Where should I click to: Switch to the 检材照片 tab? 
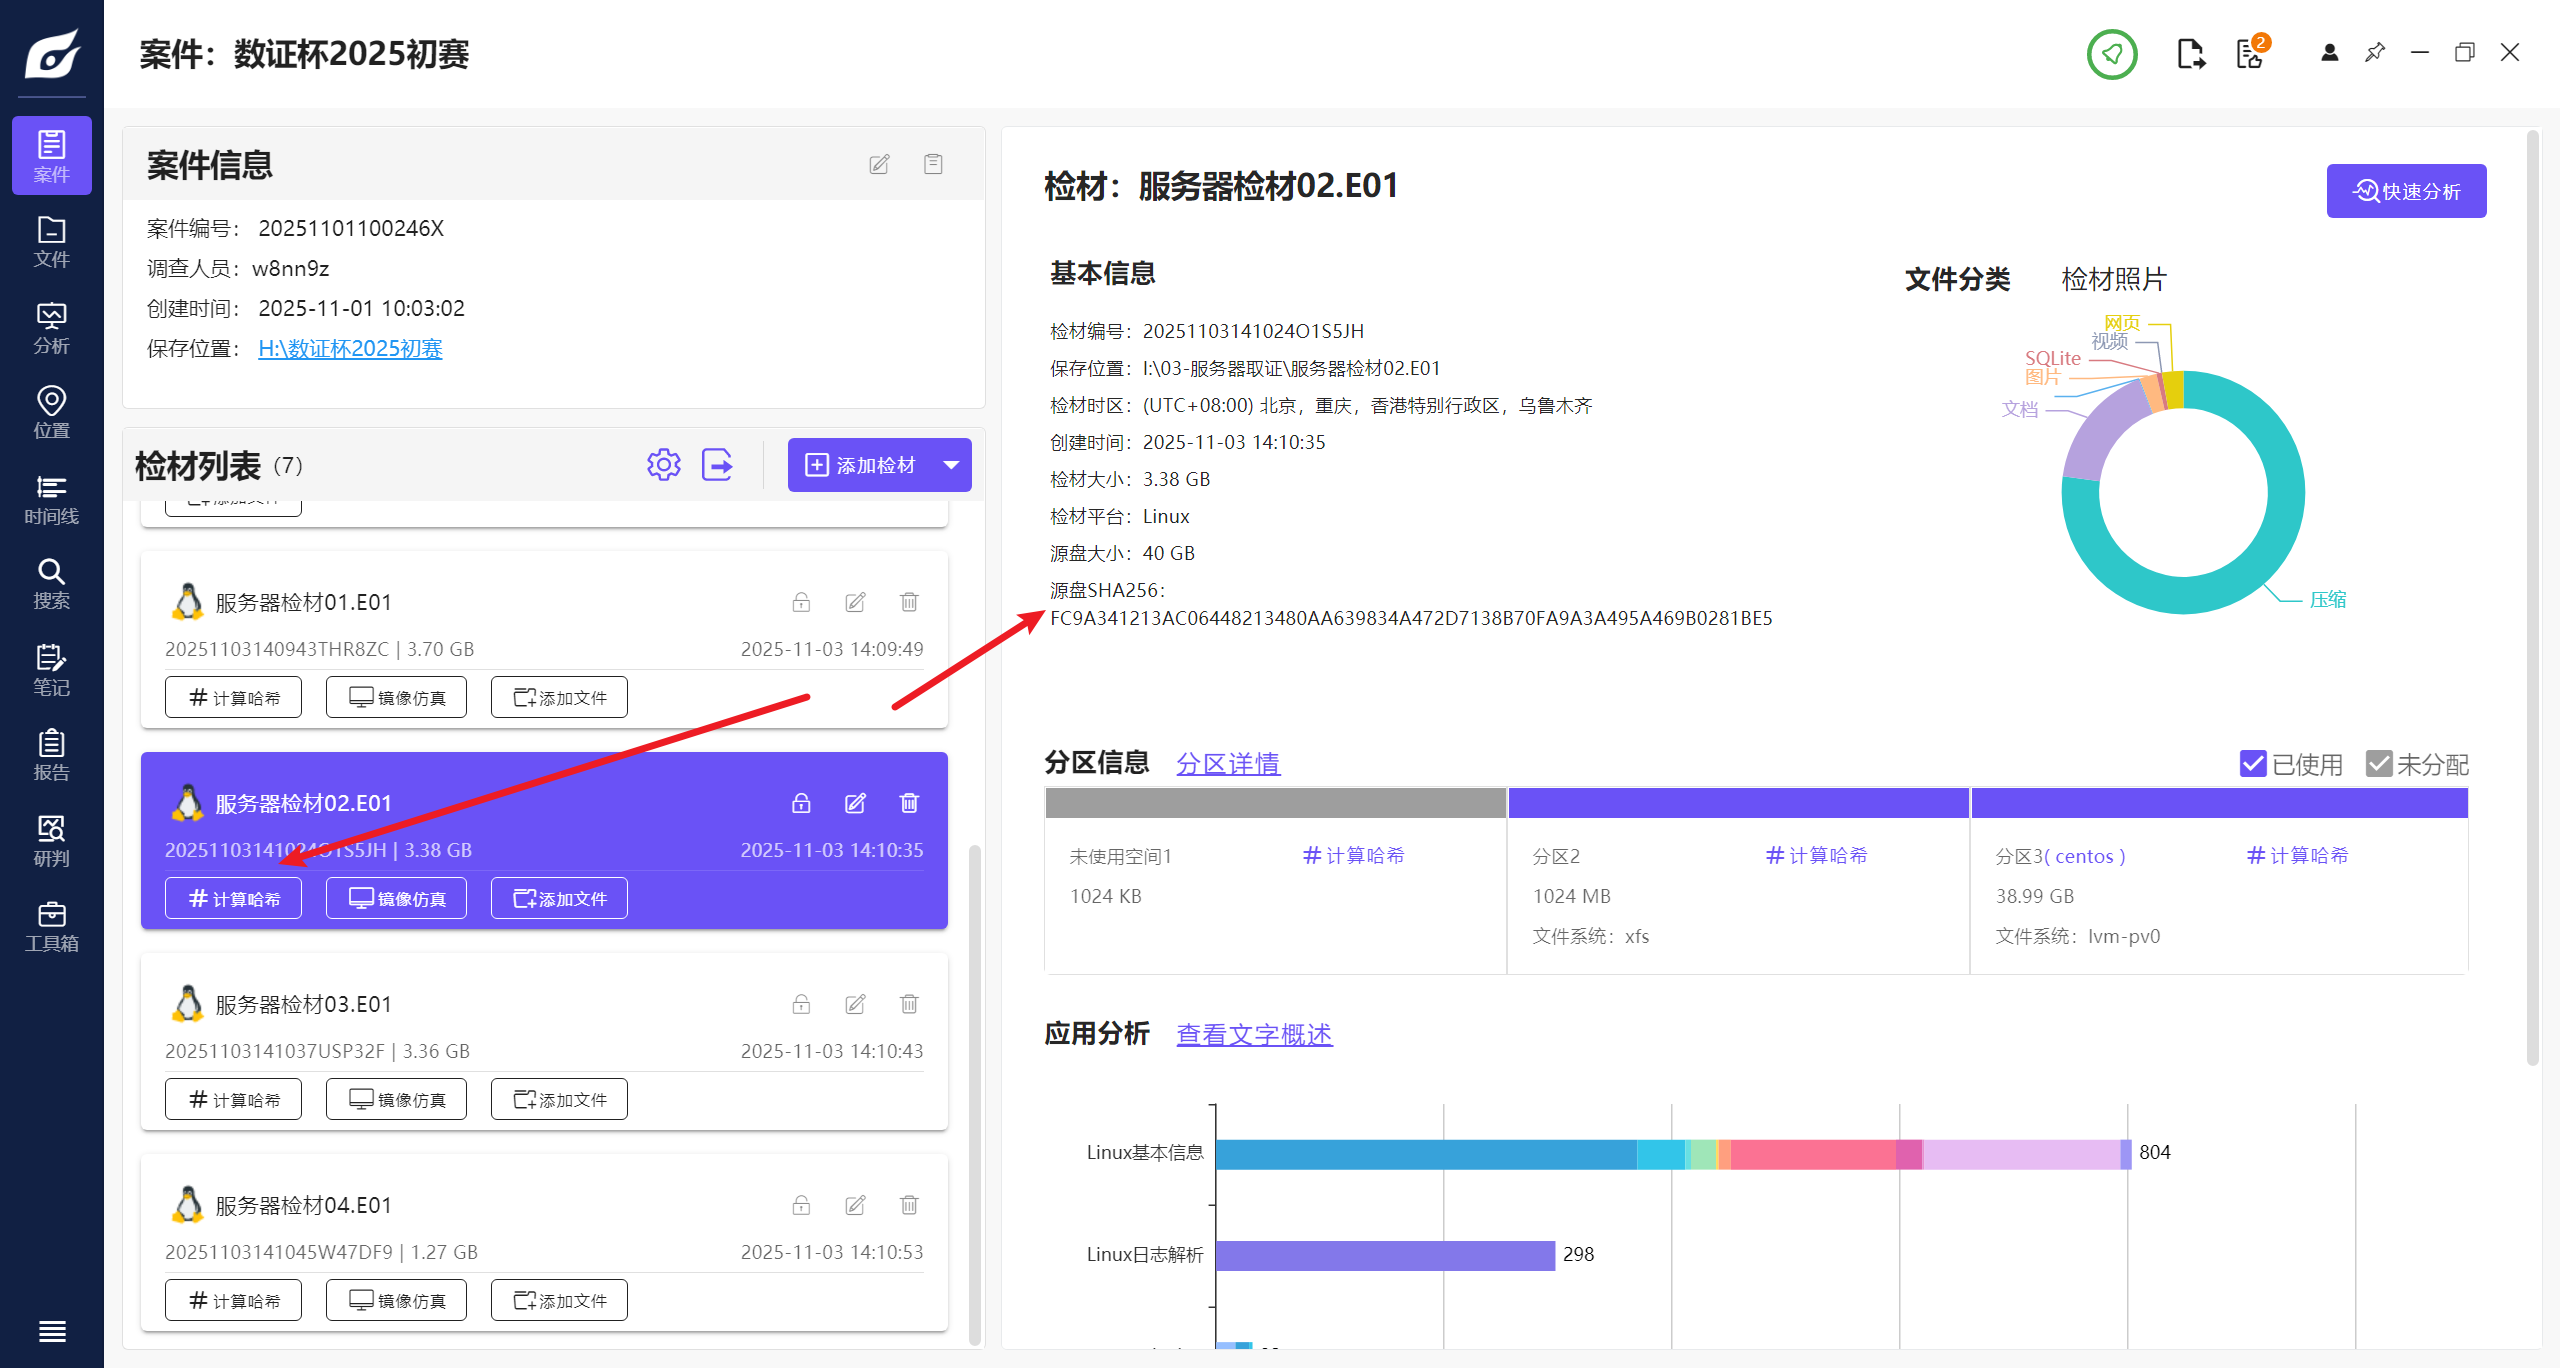coord(2113,279)
